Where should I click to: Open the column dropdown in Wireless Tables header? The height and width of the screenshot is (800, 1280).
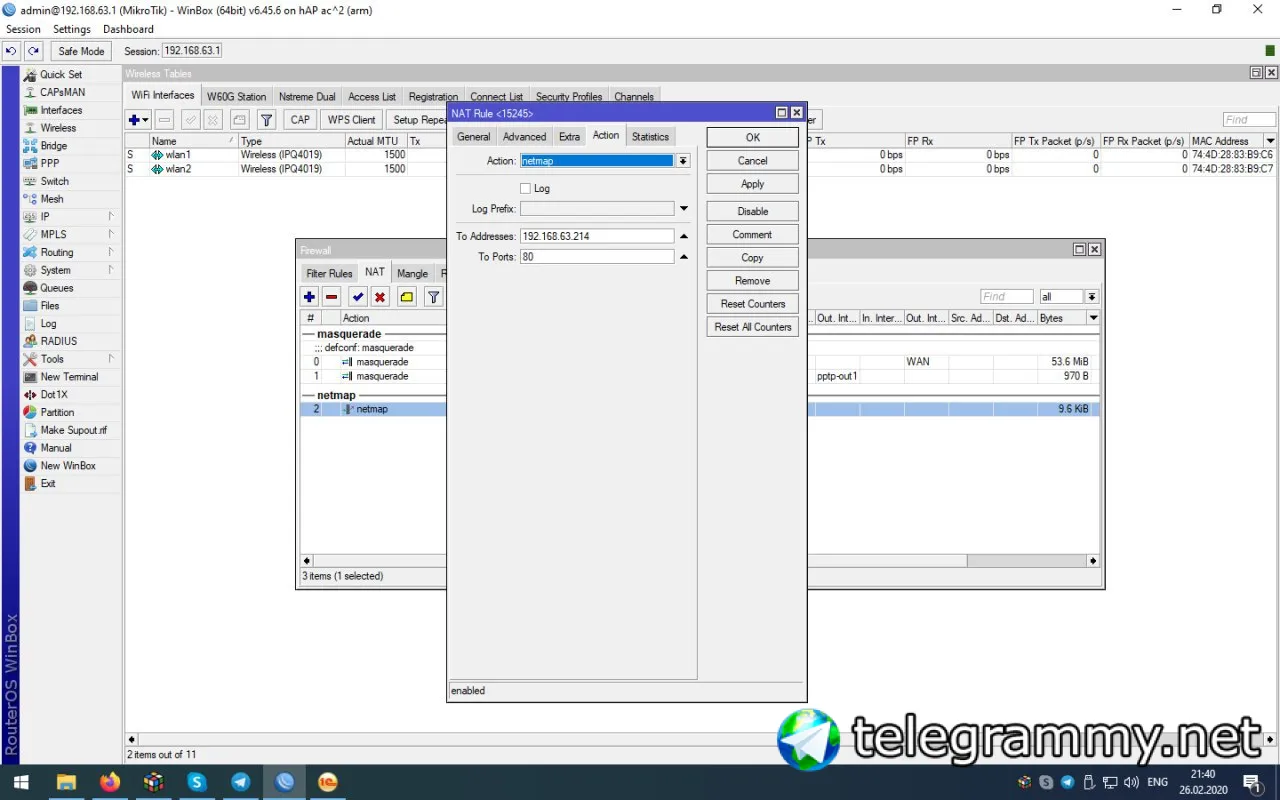(x=1271, y=141)
